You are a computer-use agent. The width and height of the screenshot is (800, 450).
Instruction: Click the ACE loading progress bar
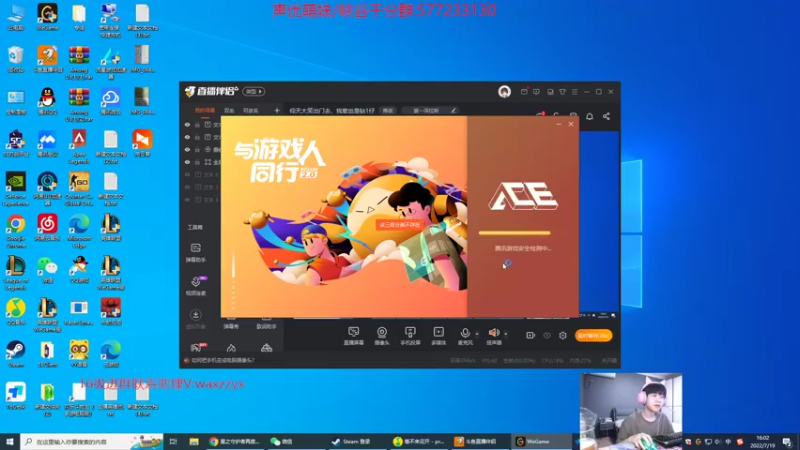[514, 233]
